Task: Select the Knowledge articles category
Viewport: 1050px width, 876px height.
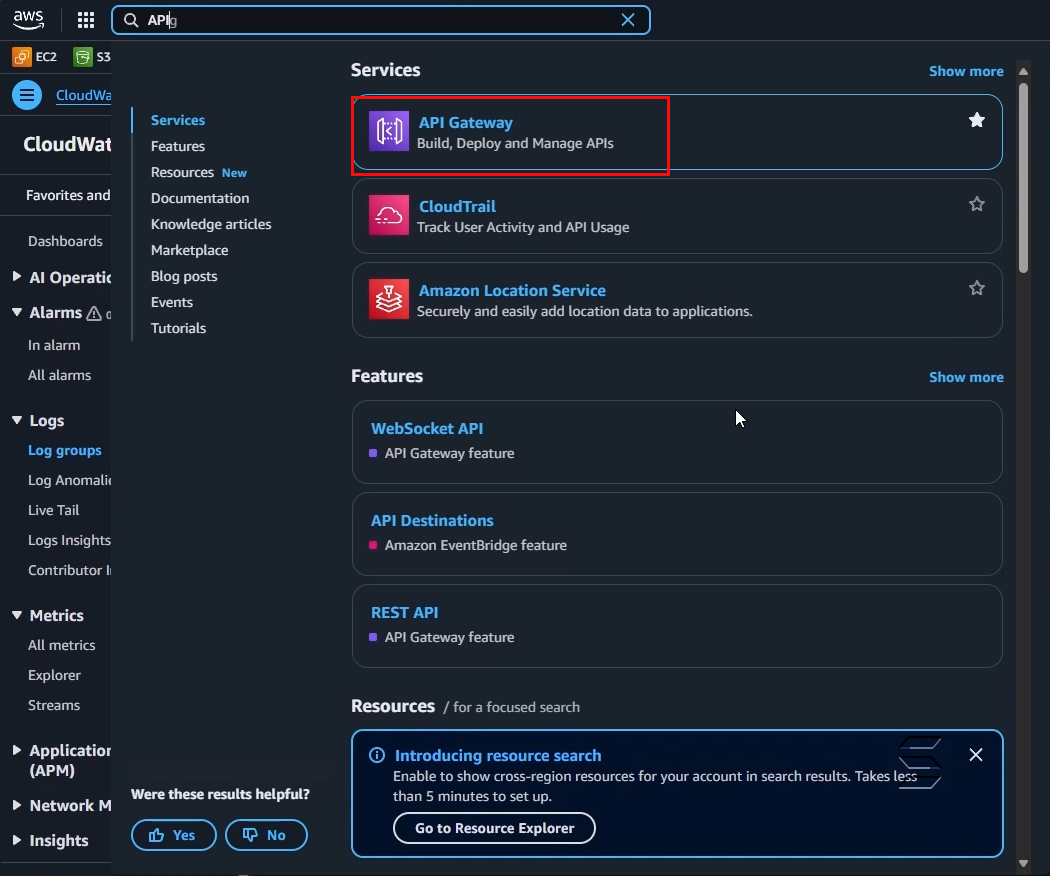Action: [x=211, y=224]
